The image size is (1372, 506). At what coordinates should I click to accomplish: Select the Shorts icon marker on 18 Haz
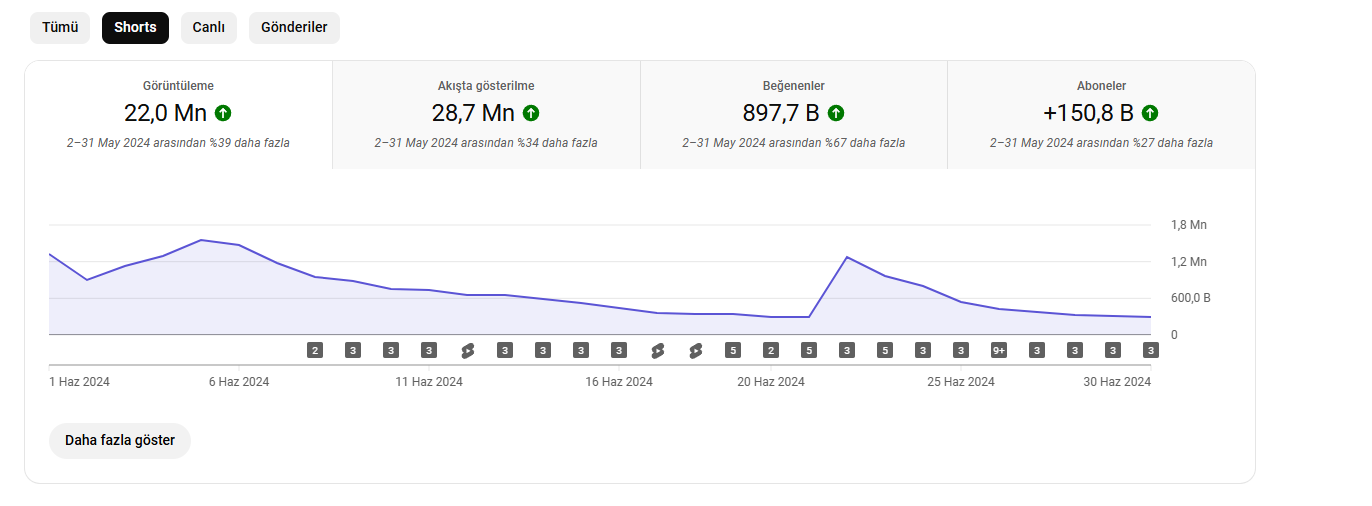coord(695,350)
